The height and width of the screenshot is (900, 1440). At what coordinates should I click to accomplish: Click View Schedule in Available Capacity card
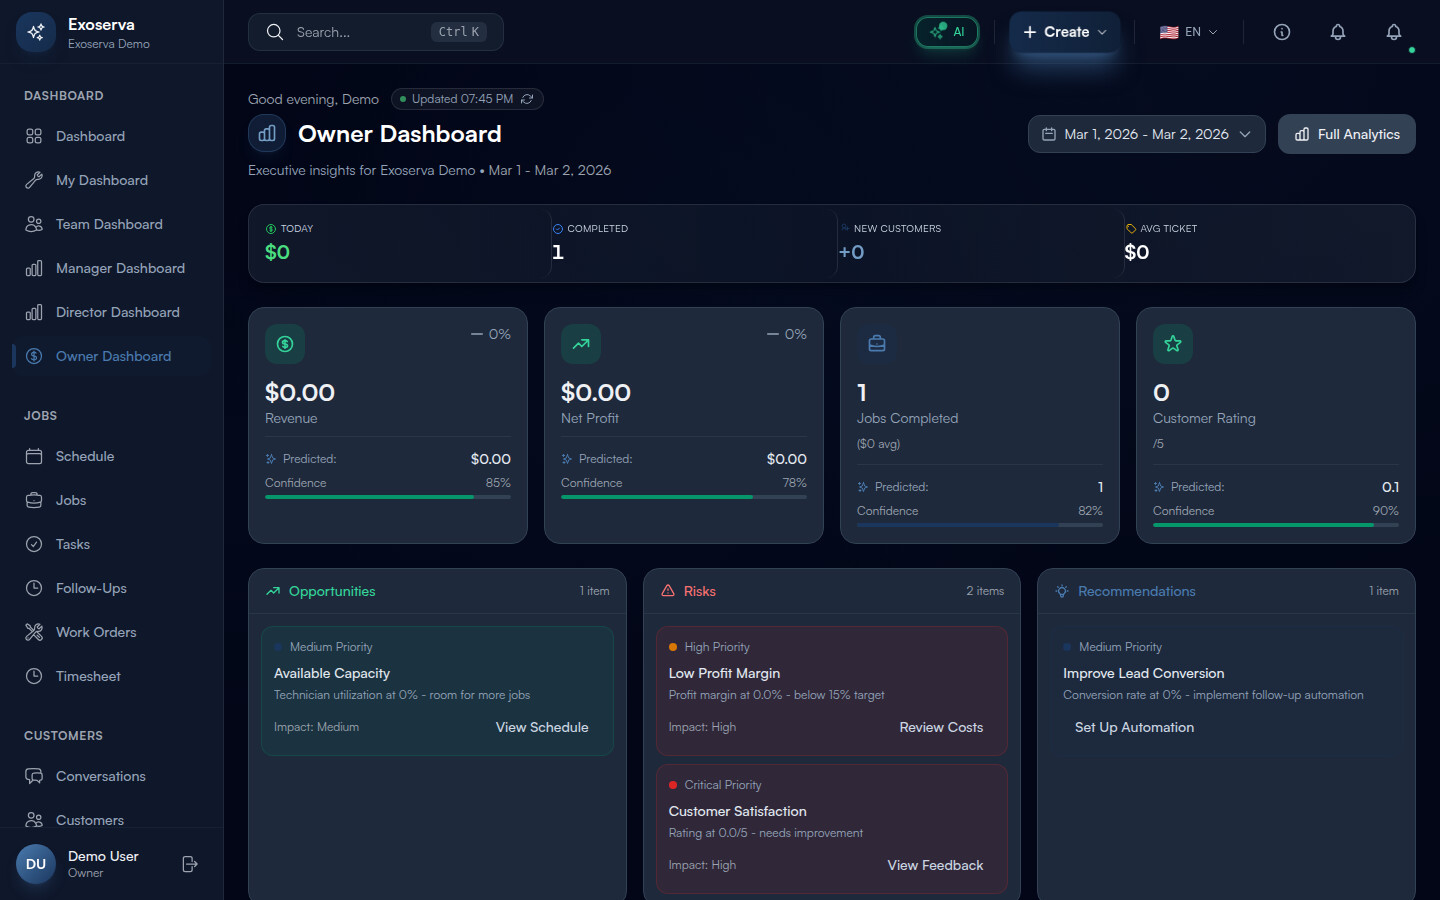[542, 727]
